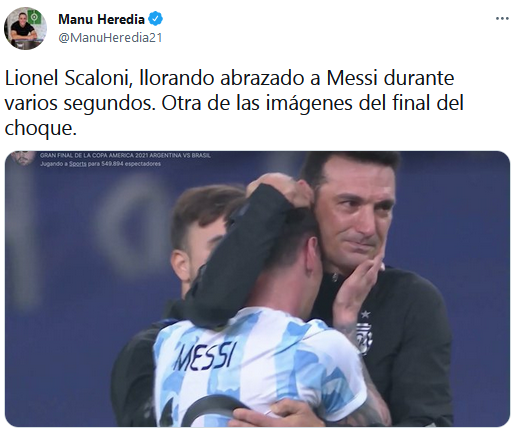This screenshot has height=434, width=515.
Task: Click the green pitch icon in avatar
Action: (34, 18)
